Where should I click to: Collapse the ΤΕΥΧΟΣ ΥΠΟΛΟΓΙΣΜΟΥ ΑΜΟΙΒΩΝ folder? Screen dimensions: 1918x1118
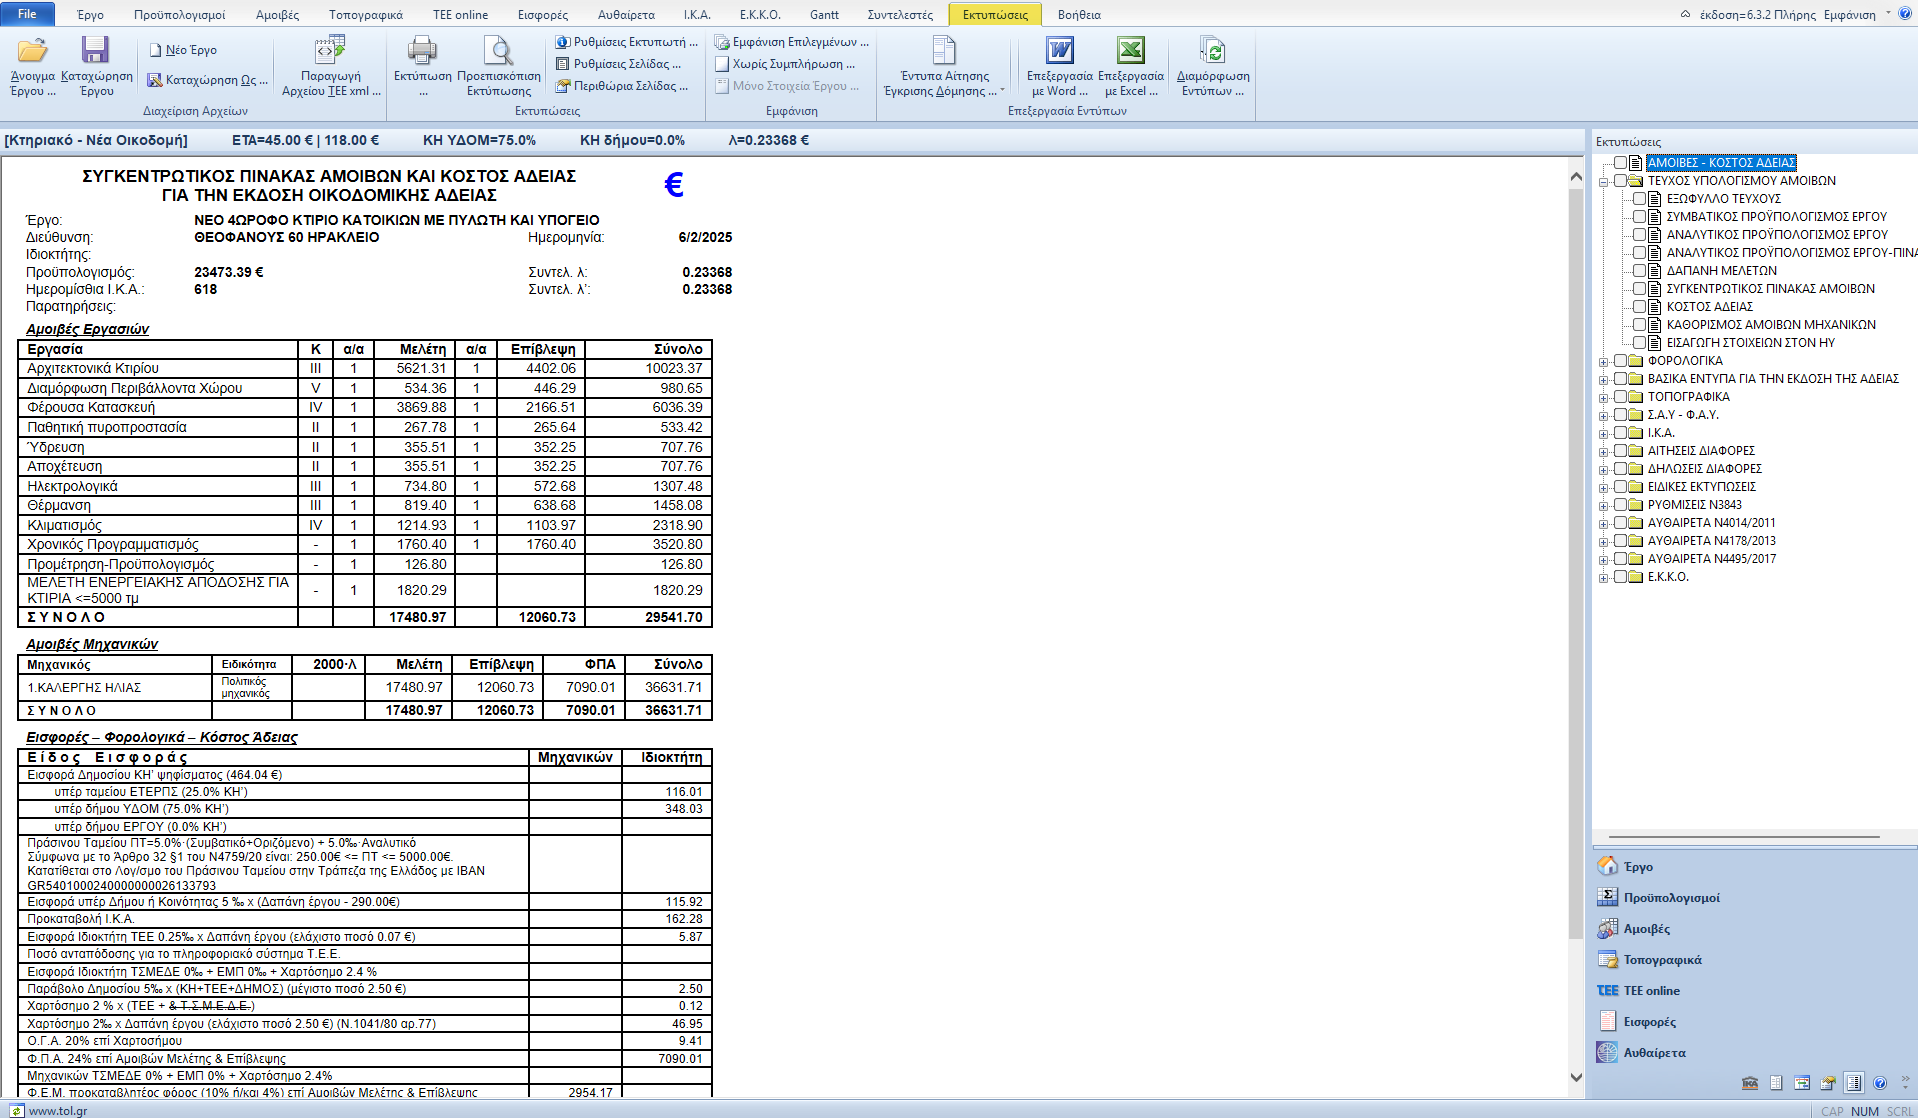tap(1604, 182)
